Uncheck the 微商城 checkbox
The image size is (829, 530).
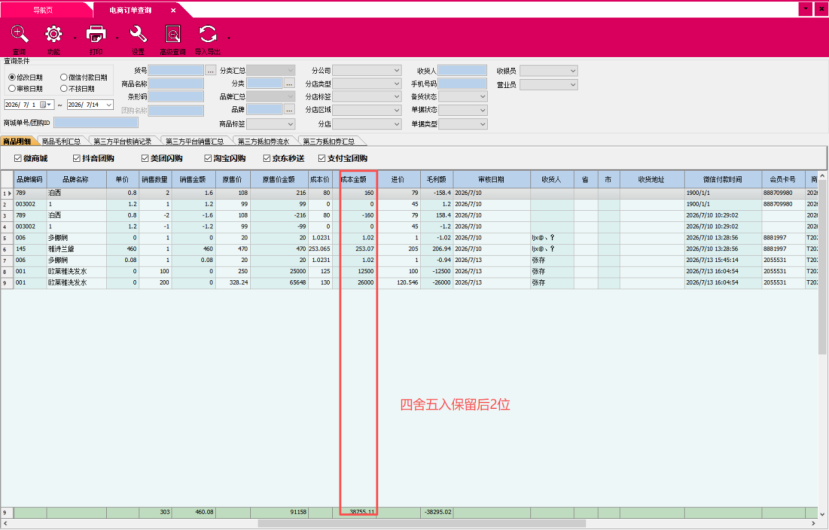pos(17,158)
